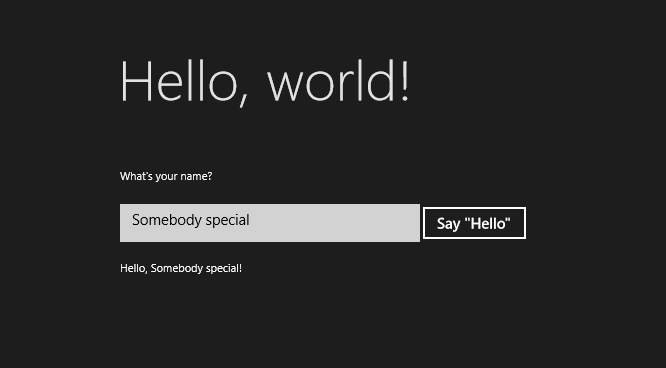The height and width of the screenshot is (368, 666).
Task: Submit the name with the Say "Hello" button
Action: [474, 223]
